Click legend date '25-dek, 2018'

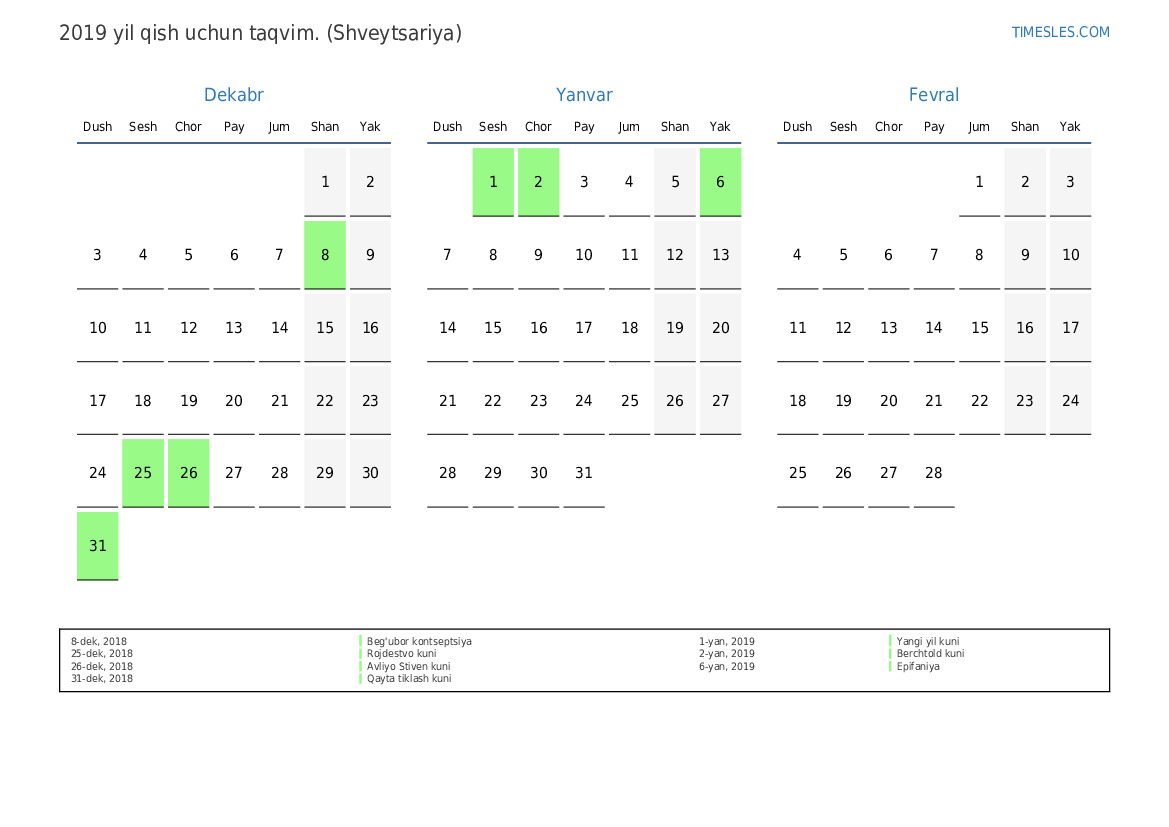click(102, 653)
